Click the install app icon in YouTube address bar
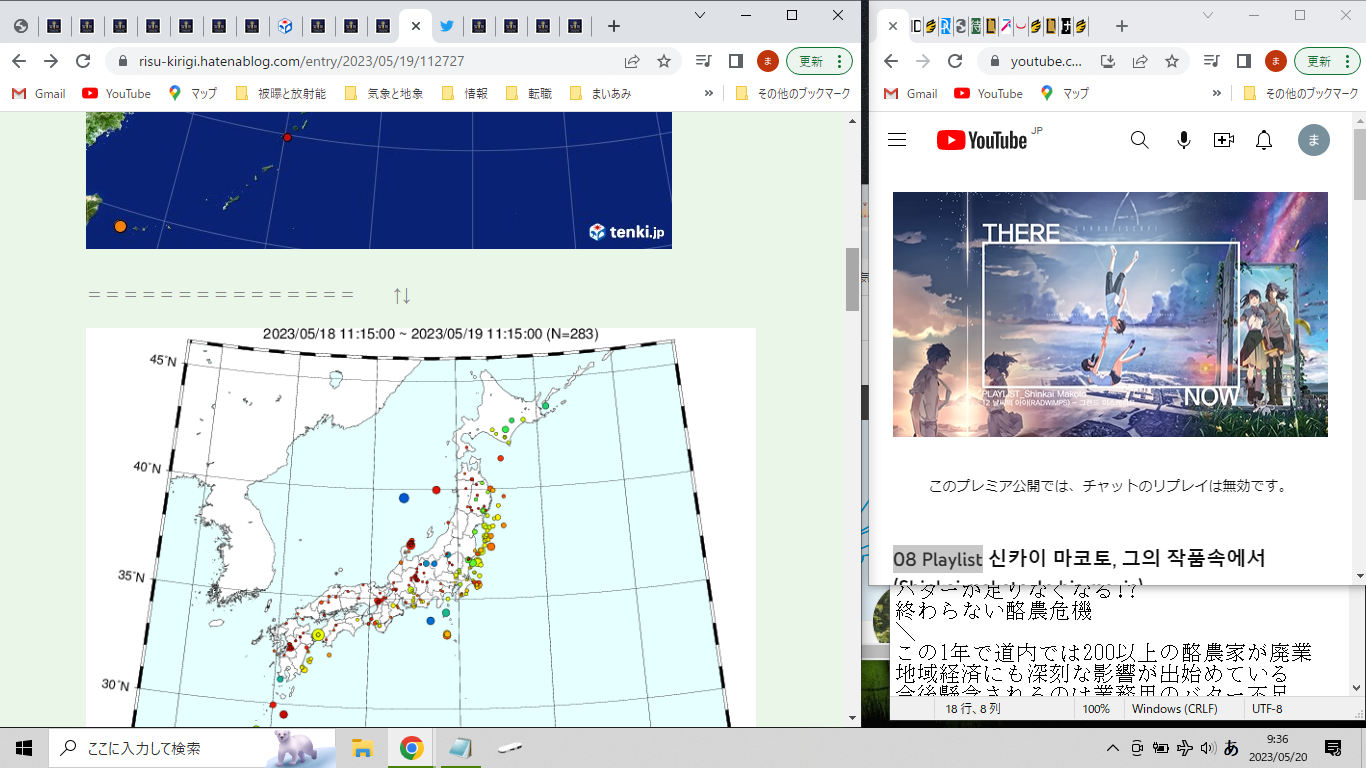1366x768 pixels. [1108, 61]
